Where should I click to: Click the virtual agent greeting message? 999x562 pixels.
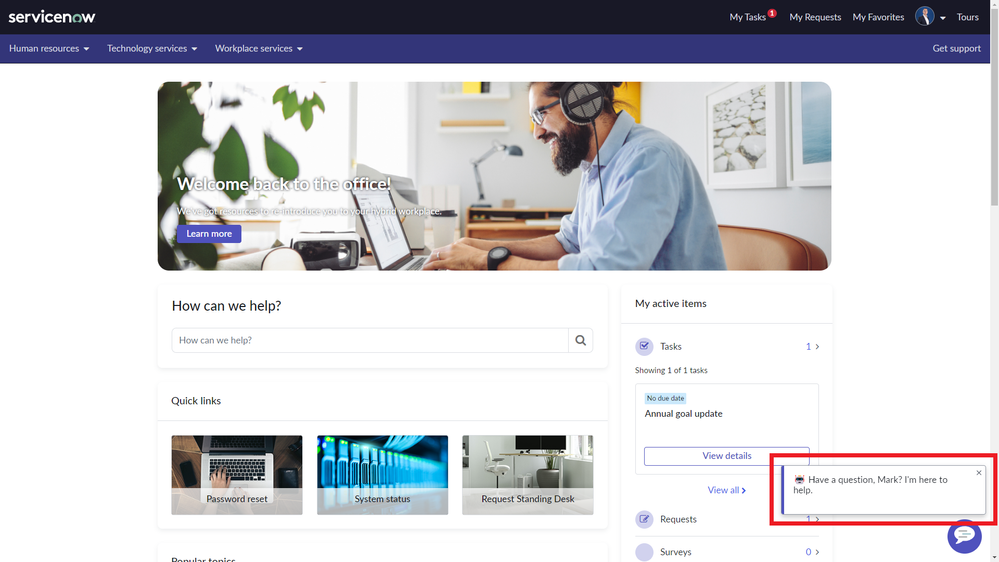coord(870,485)
